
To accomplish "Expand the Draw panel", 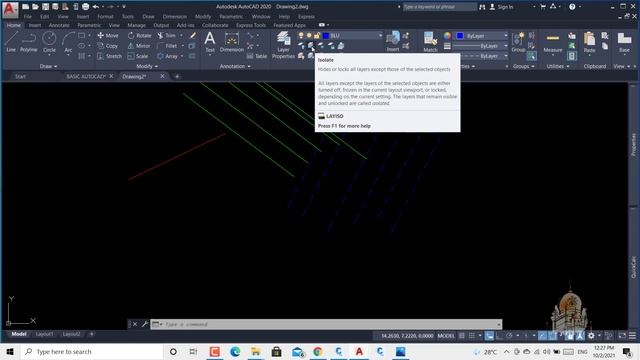I will (x=49, y=66).
